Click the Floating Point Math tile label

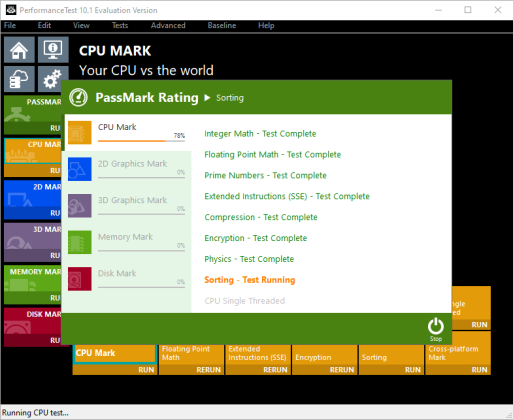point(186,353)
